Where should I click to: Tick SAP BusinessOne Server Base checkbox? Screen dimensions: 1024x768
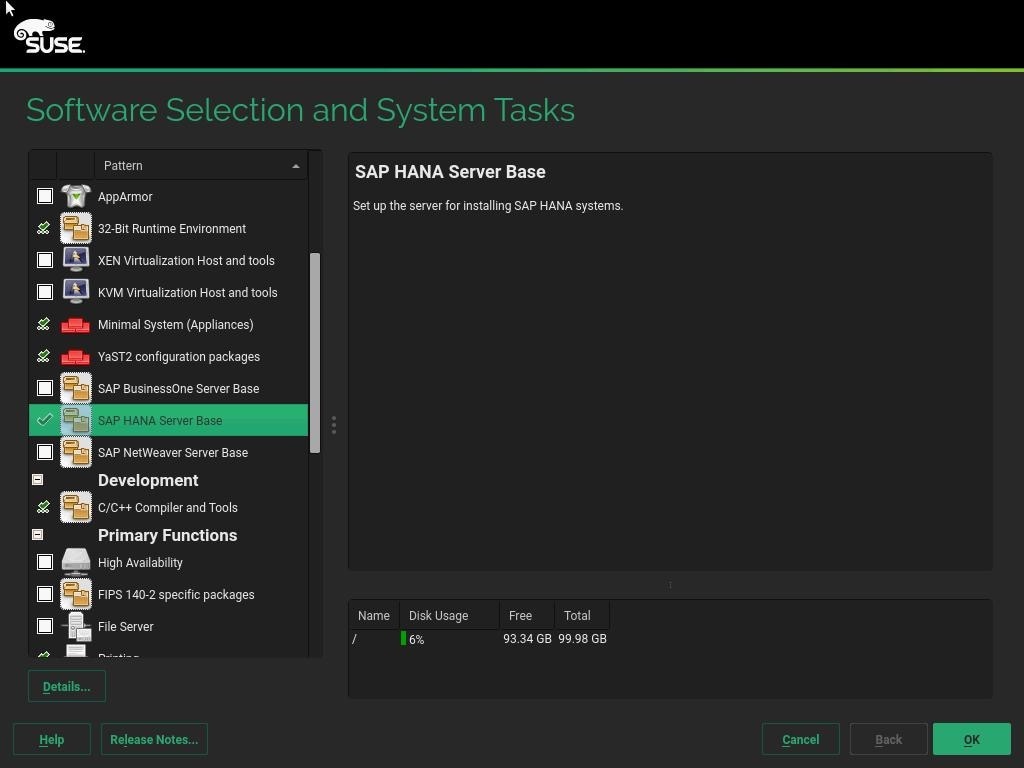click(x=44, y=388)
